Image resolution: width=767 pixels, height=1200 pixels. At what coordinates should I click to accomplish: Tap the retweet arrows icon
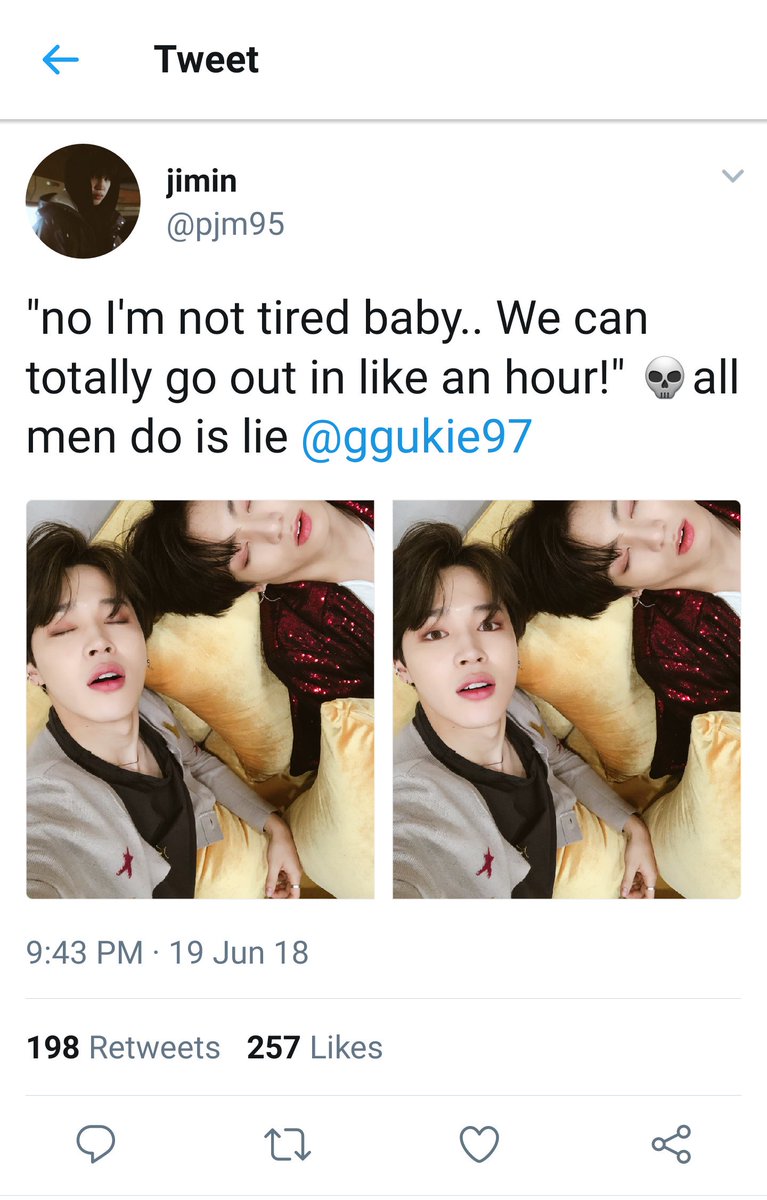(x=288, y=1144)
